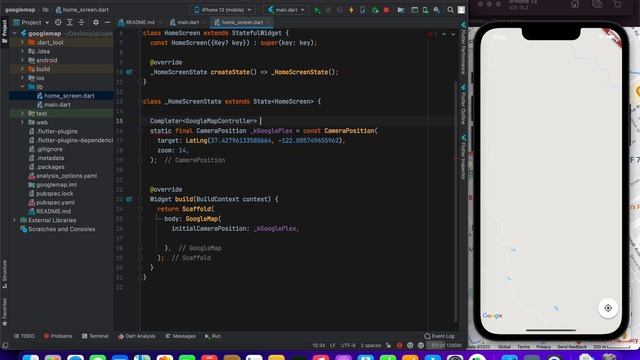Click Scratches and Consoles node
Viewport: 640px width, 360px height.
point(62,229)
